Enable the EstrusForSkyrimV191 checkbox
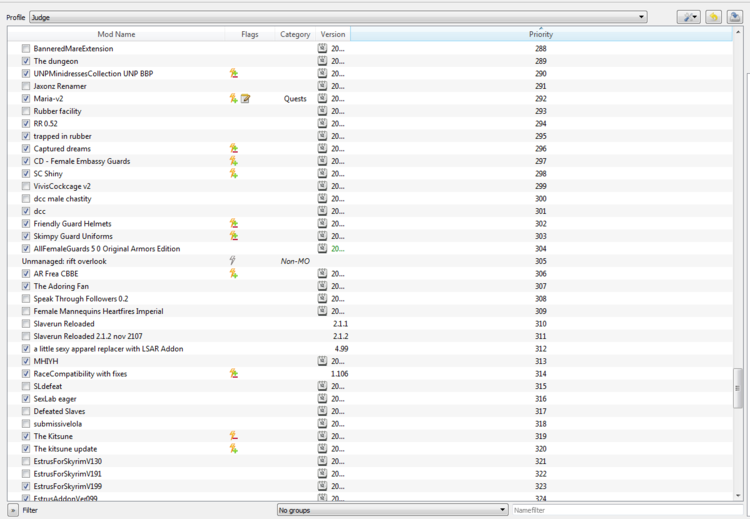Screen dimensions: 750x519 point(26,474)
